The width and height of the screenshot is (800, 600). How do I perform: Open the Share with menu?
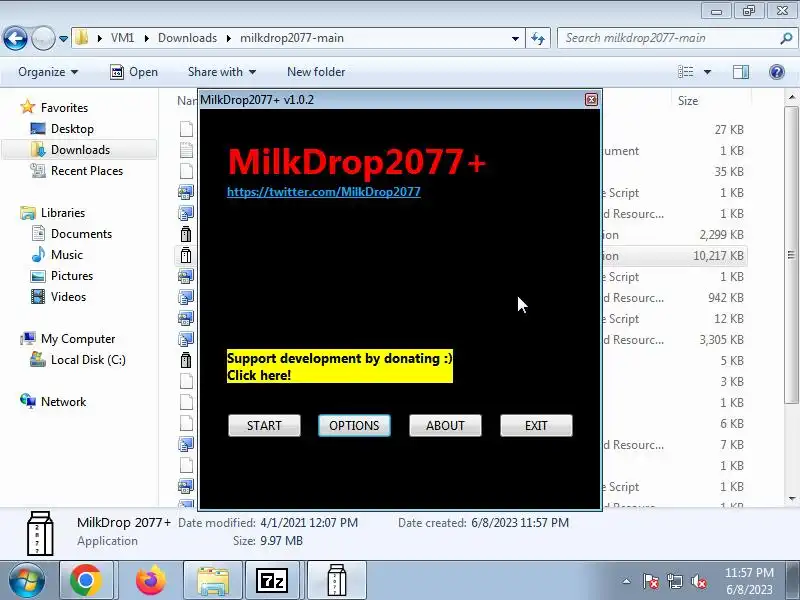click(x=221, y=72)
